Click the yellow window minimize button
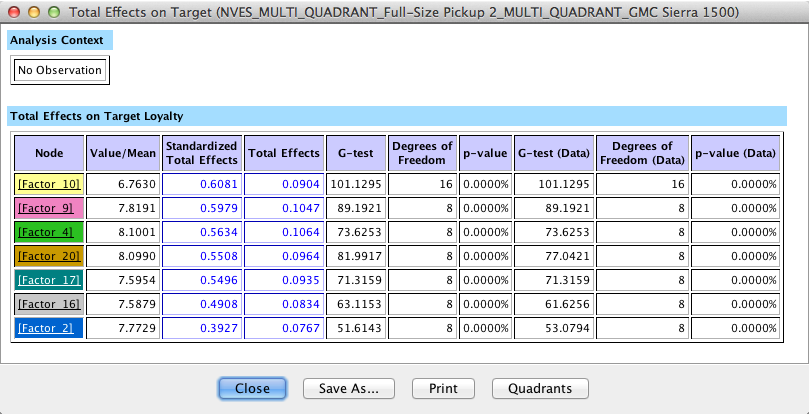810x414 pixels. point(33,13)
